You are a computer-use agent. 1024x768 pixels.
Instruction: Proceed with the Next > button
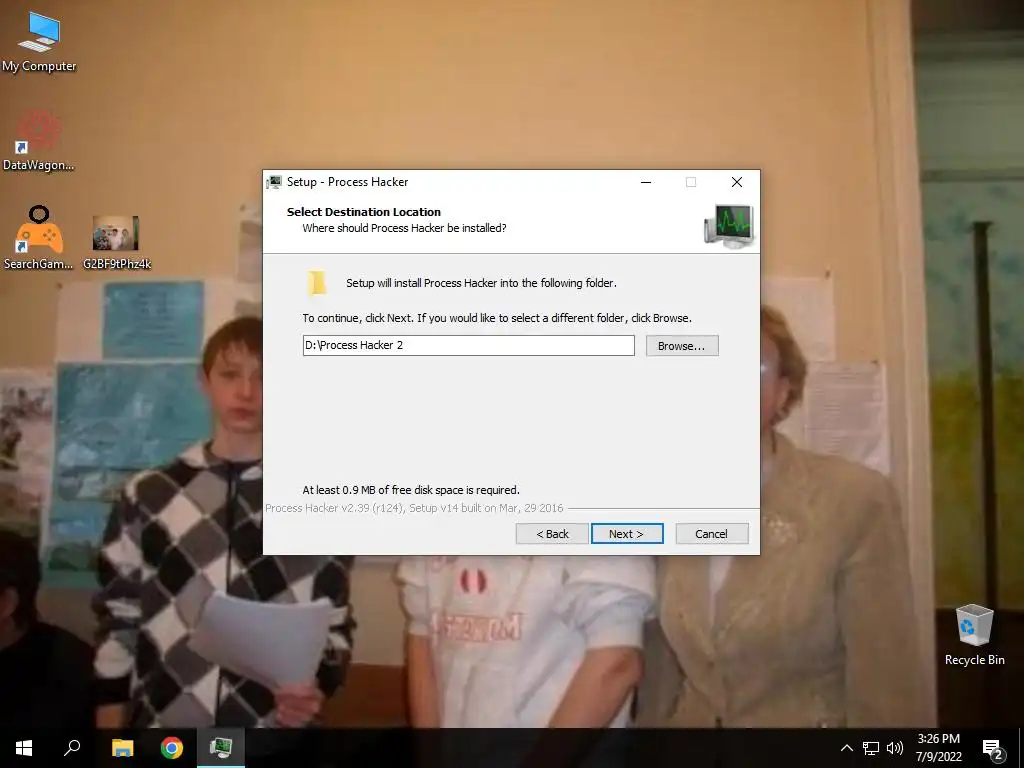tap(627, 534)
